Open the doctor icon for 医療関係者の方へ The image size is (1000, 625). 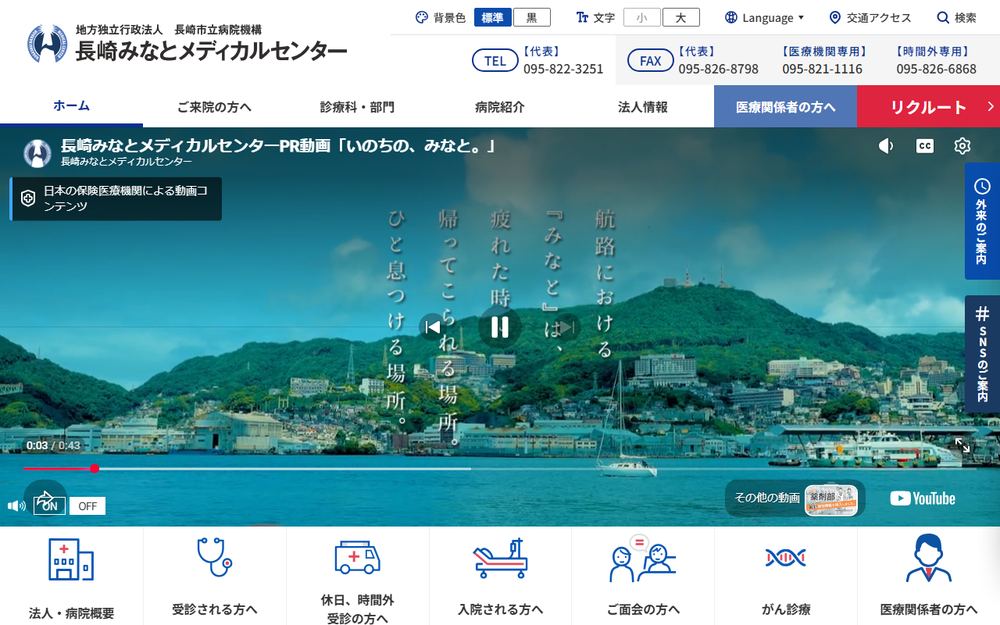(x=929, y=558)
